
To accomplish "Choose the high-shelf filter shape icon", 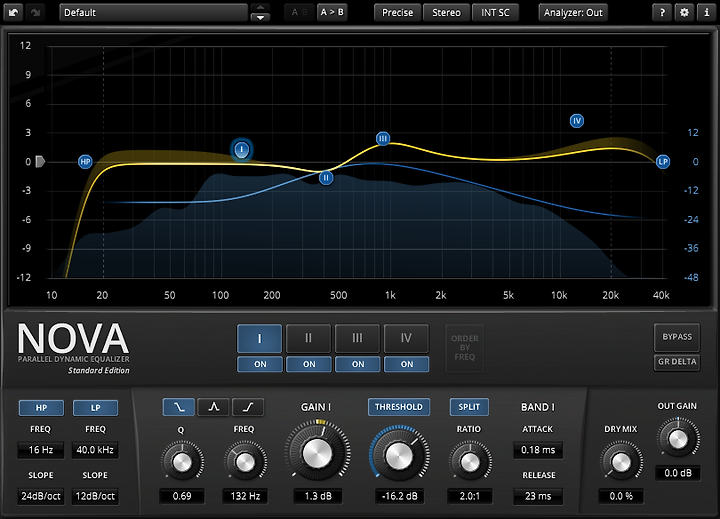I will (x=248, y=407).
